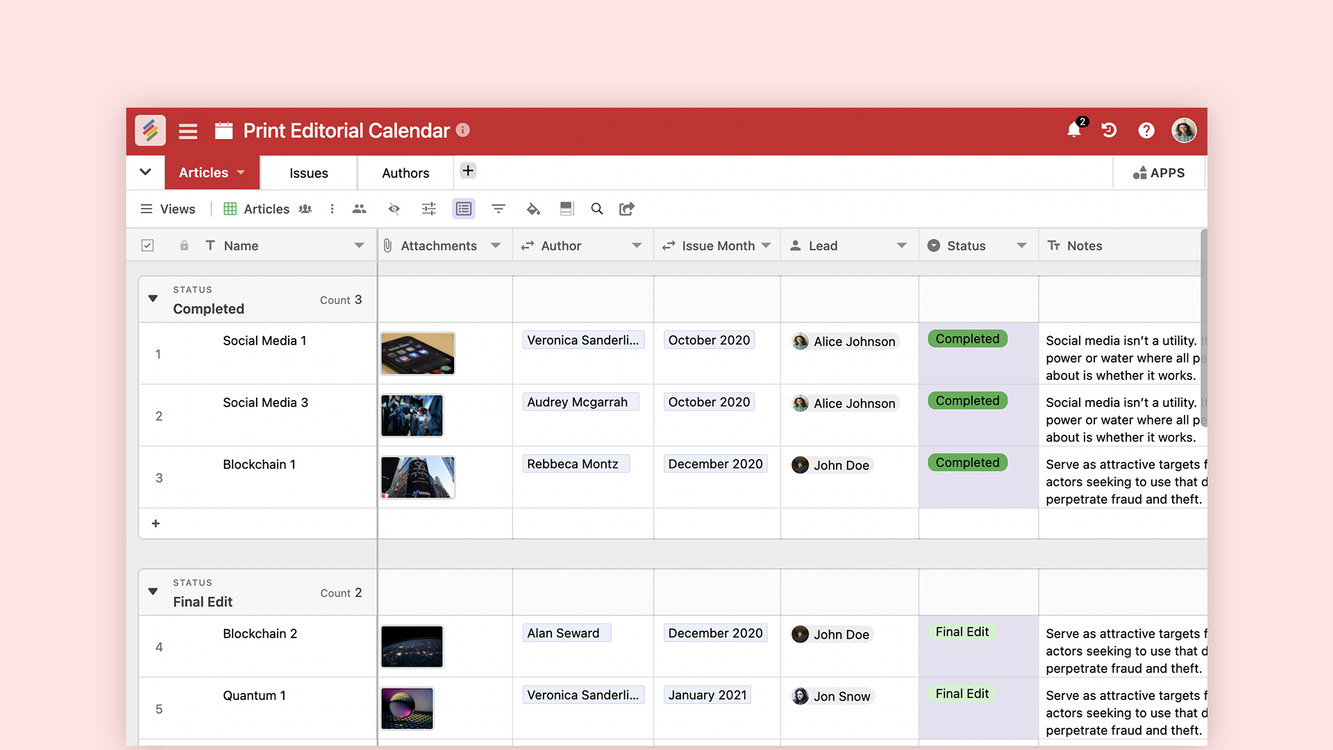Screen dimensions: 1333x750
Task: Open the search magnifier icon
Action: click(x=597, y=209)
